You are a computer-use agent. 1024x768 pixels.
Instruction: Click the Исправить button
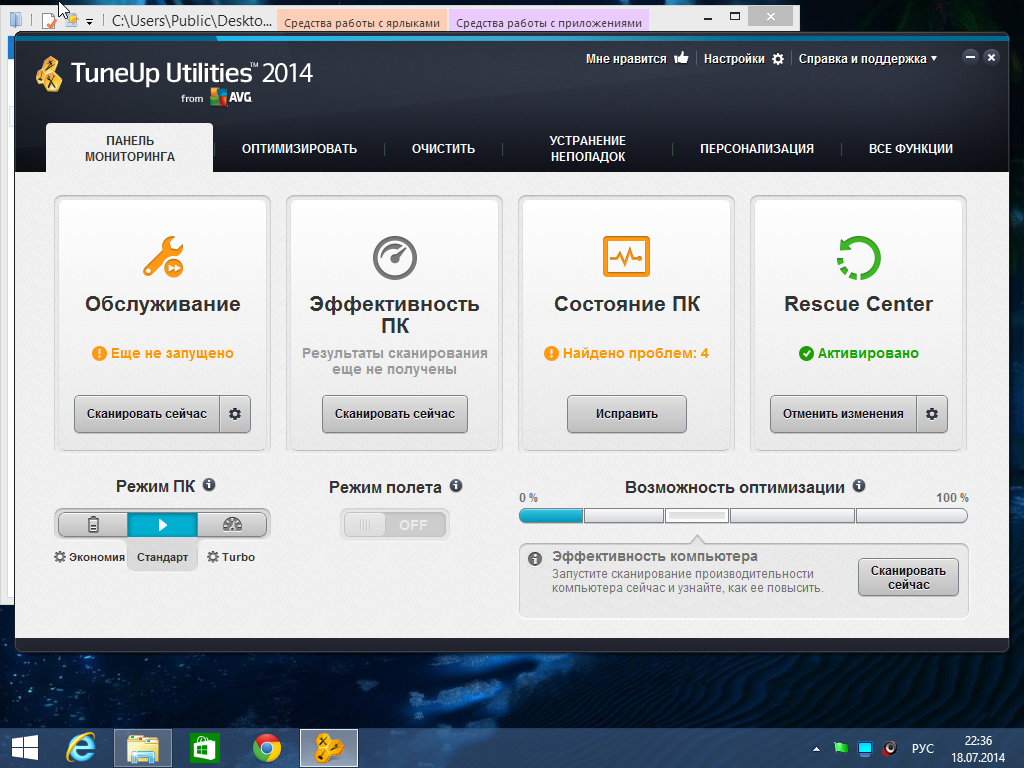coord(627,414)
